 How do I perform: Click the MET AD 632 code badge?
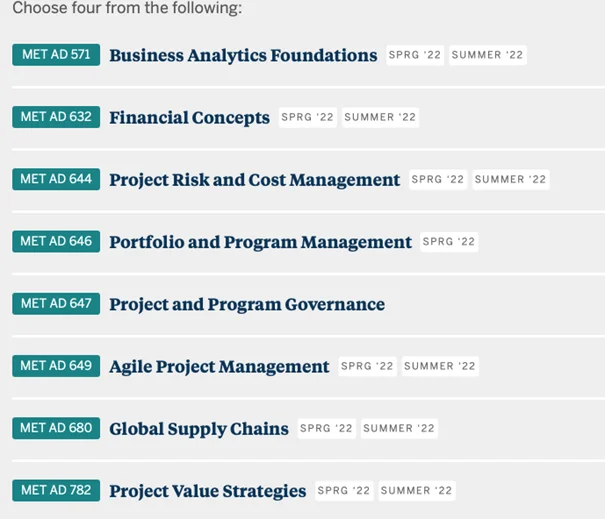coord(56,117)
